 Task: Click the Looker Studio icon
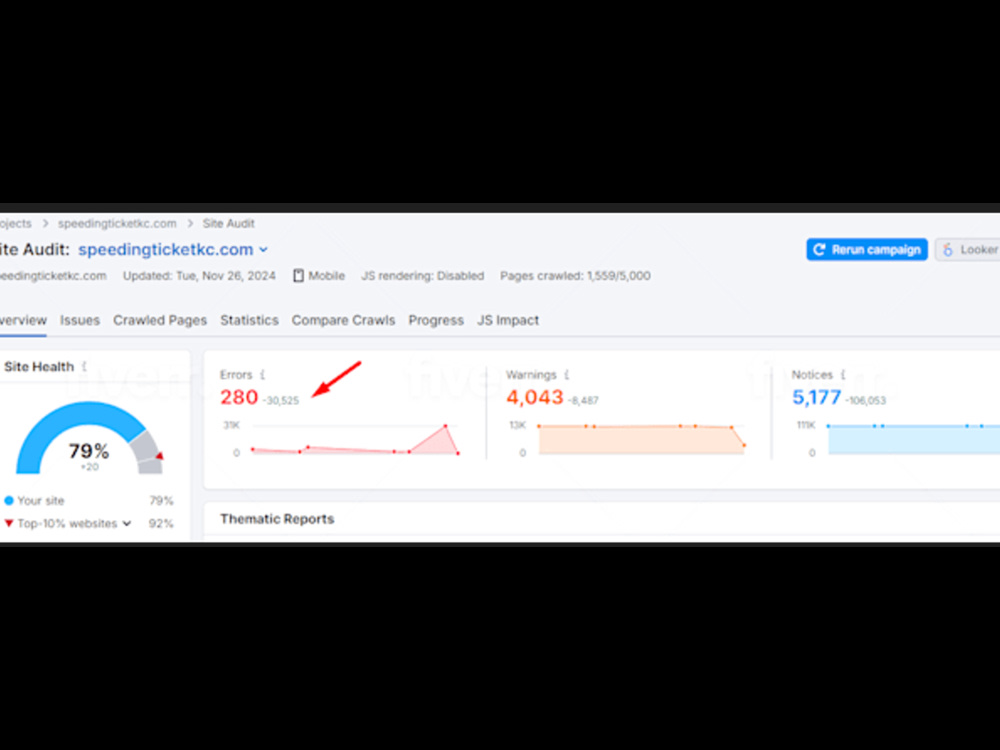[x=948, y=249]
